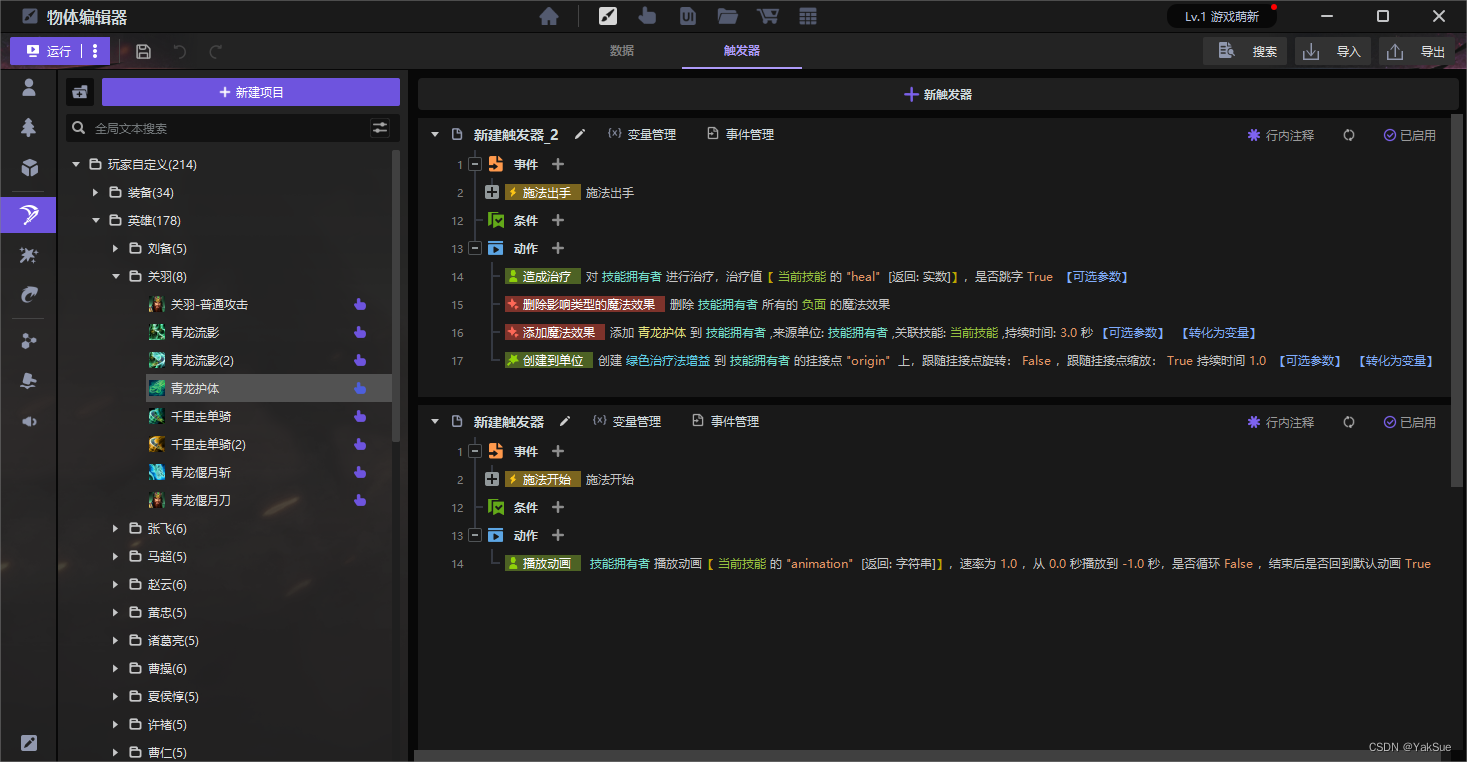The height and width of the screenshot is (762, 1467).
Task: Open 事件管理 for lower 新建触发器
Action: coord(725,421)
